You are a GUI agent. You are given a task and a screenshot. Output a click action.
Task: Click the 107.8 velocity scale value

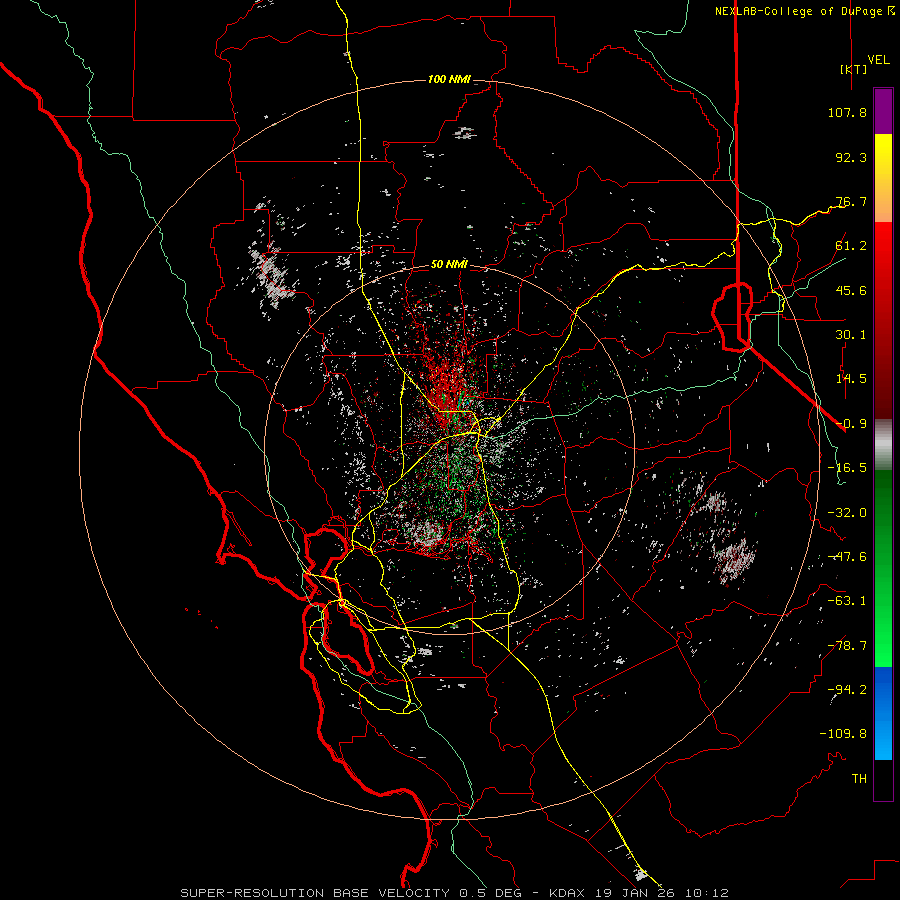pyautogui.click(x=847, y=112)
